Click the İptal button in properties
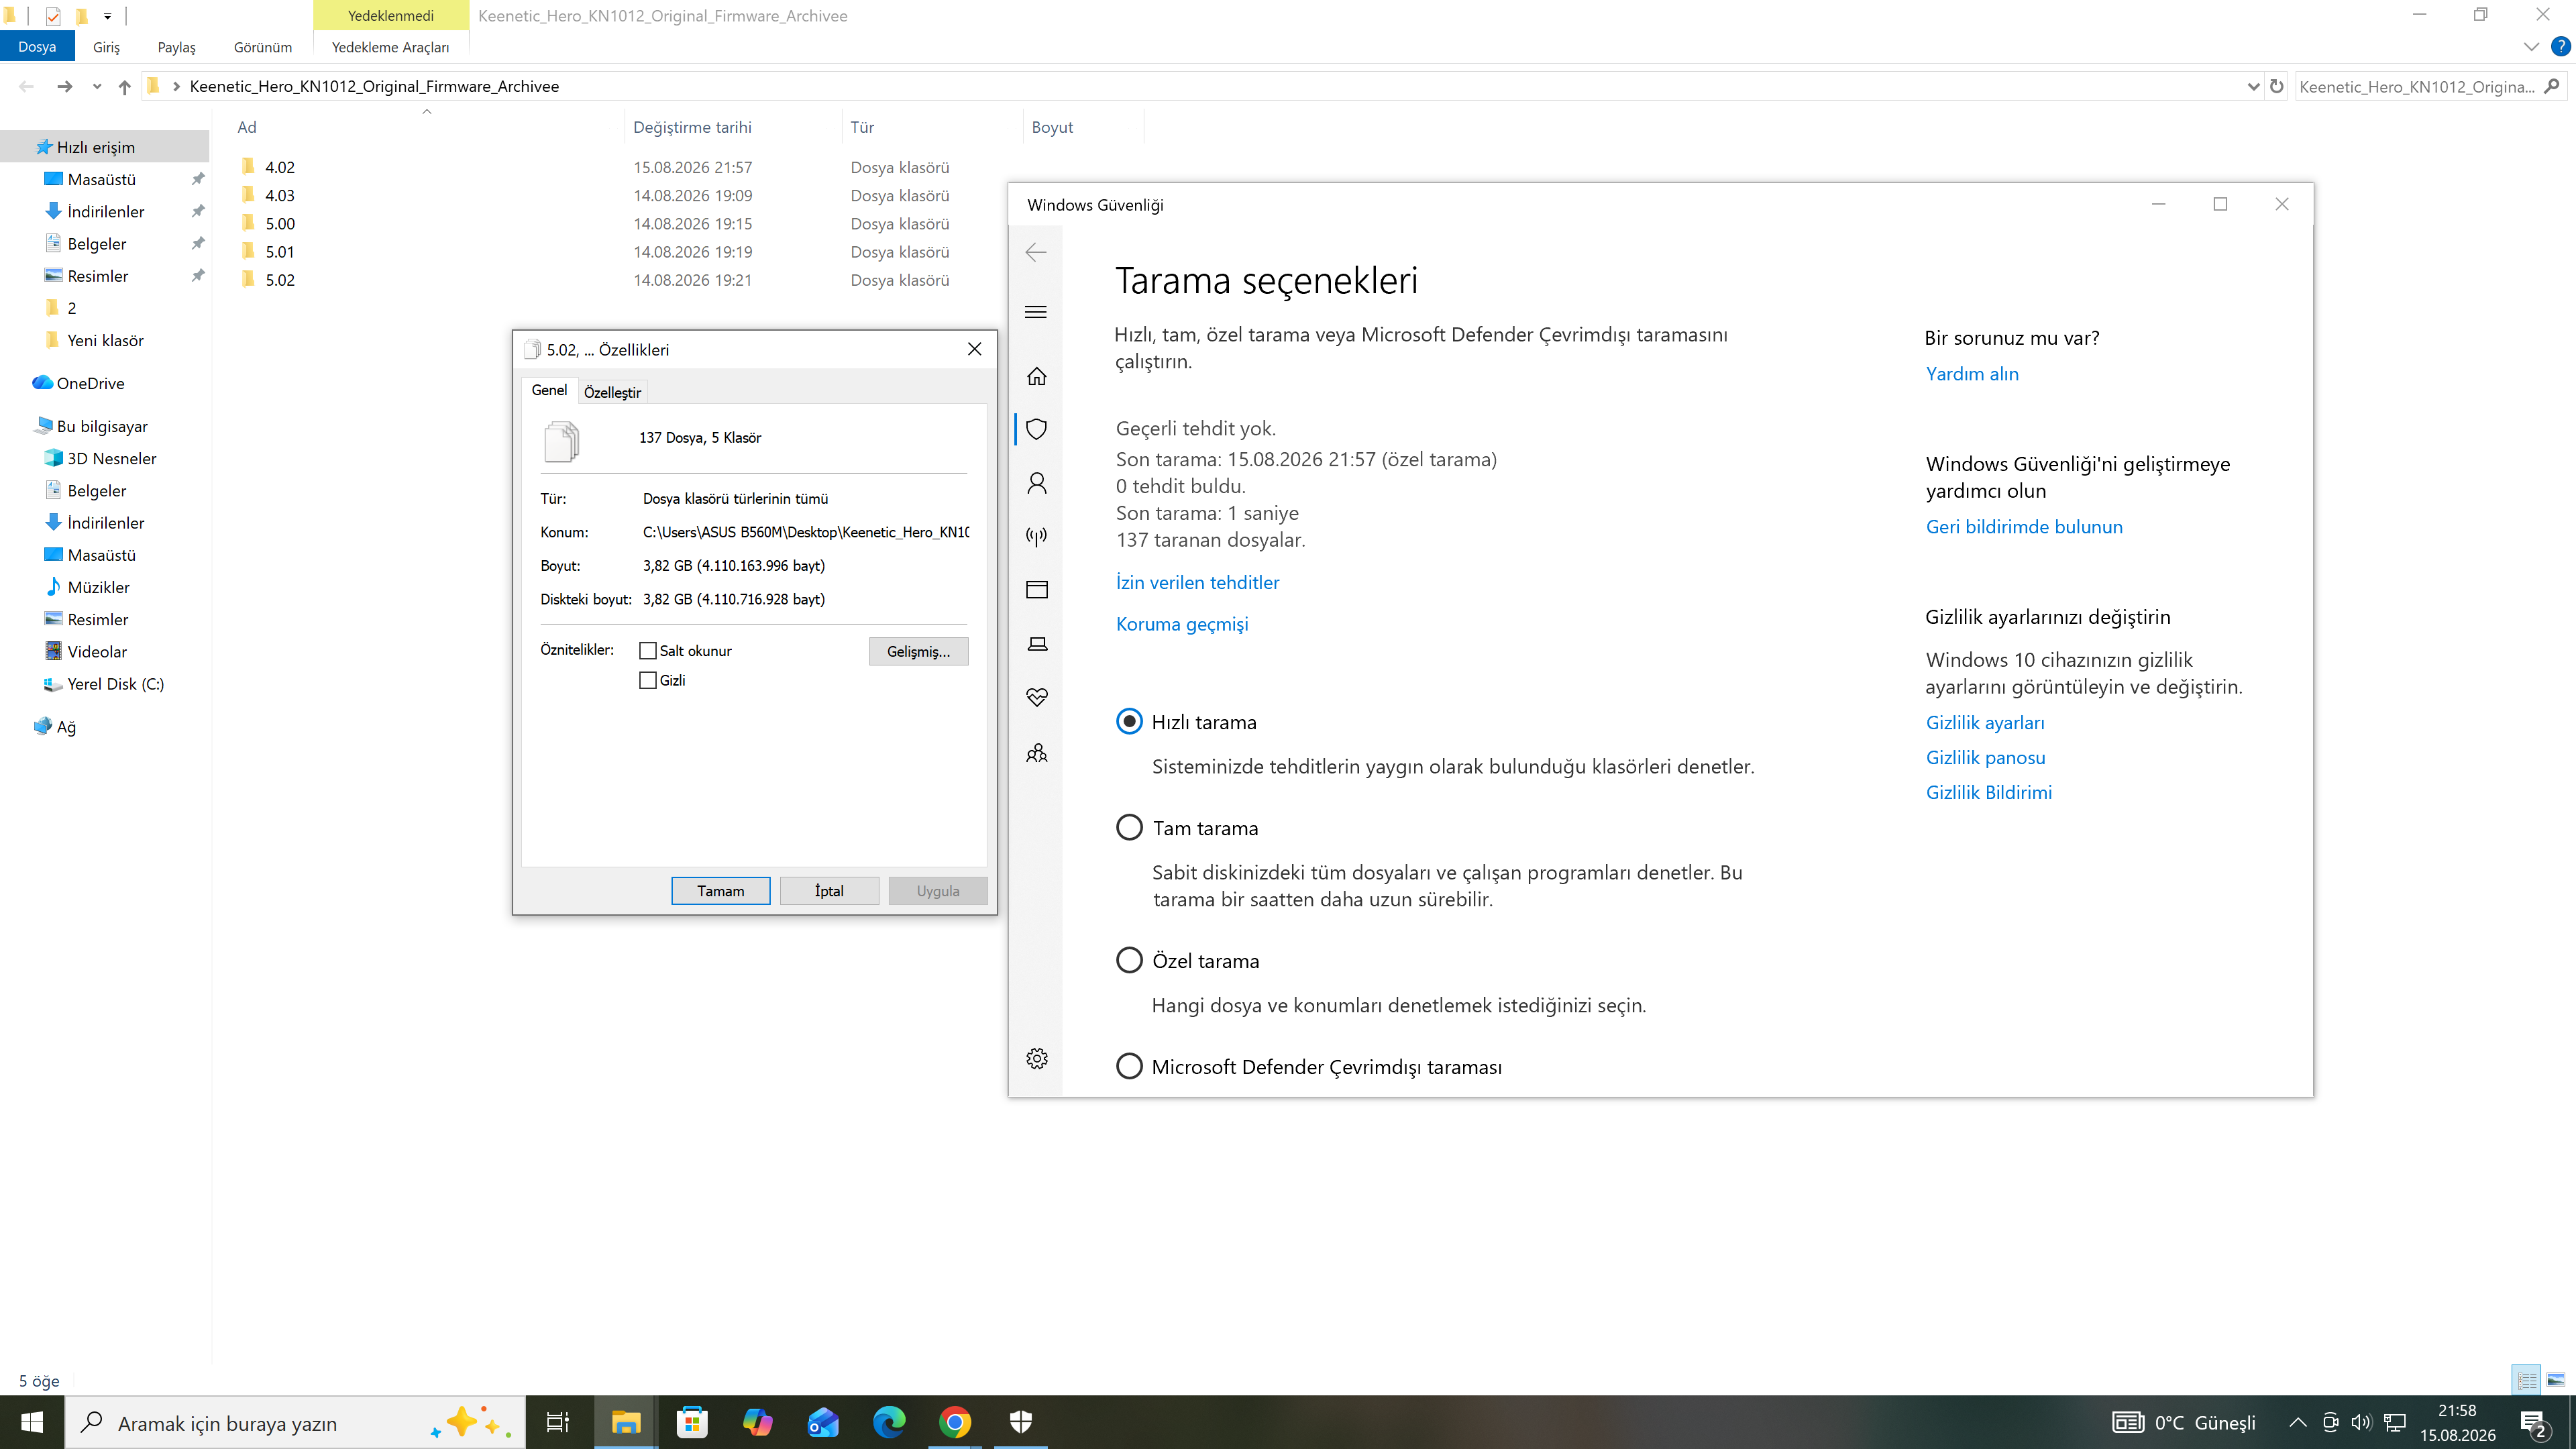2576x1449 pixels. [829, 891]
